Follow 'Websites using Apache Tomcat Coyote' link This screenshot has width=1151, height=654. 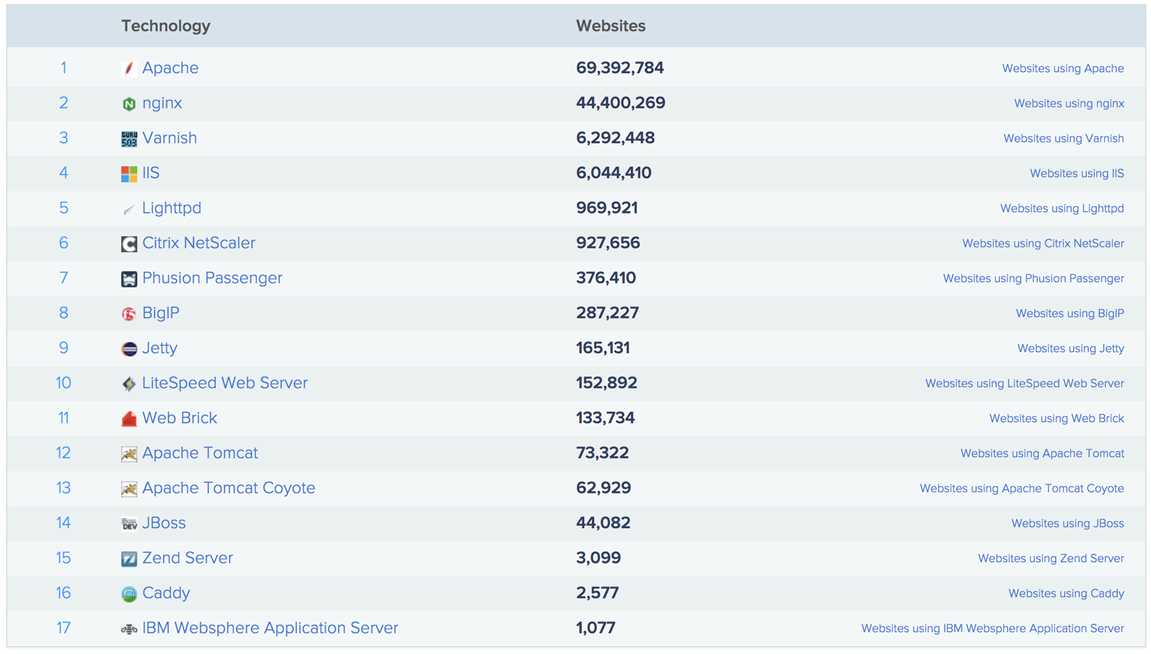point(1022,488)
